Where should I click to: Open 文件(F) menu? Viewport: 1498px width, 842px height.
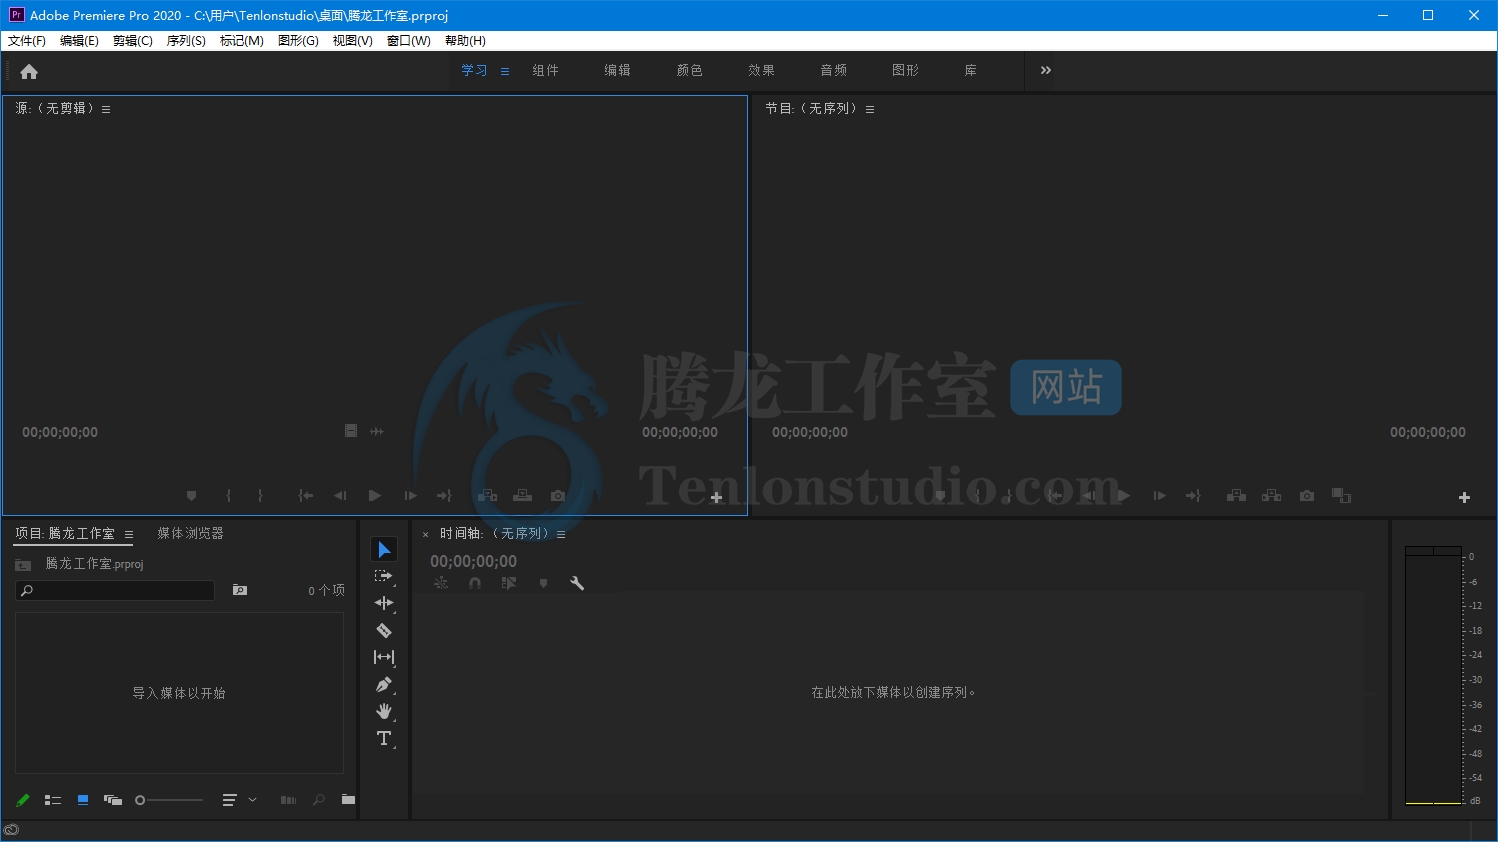pyautogui.click(x=27, y=41)
